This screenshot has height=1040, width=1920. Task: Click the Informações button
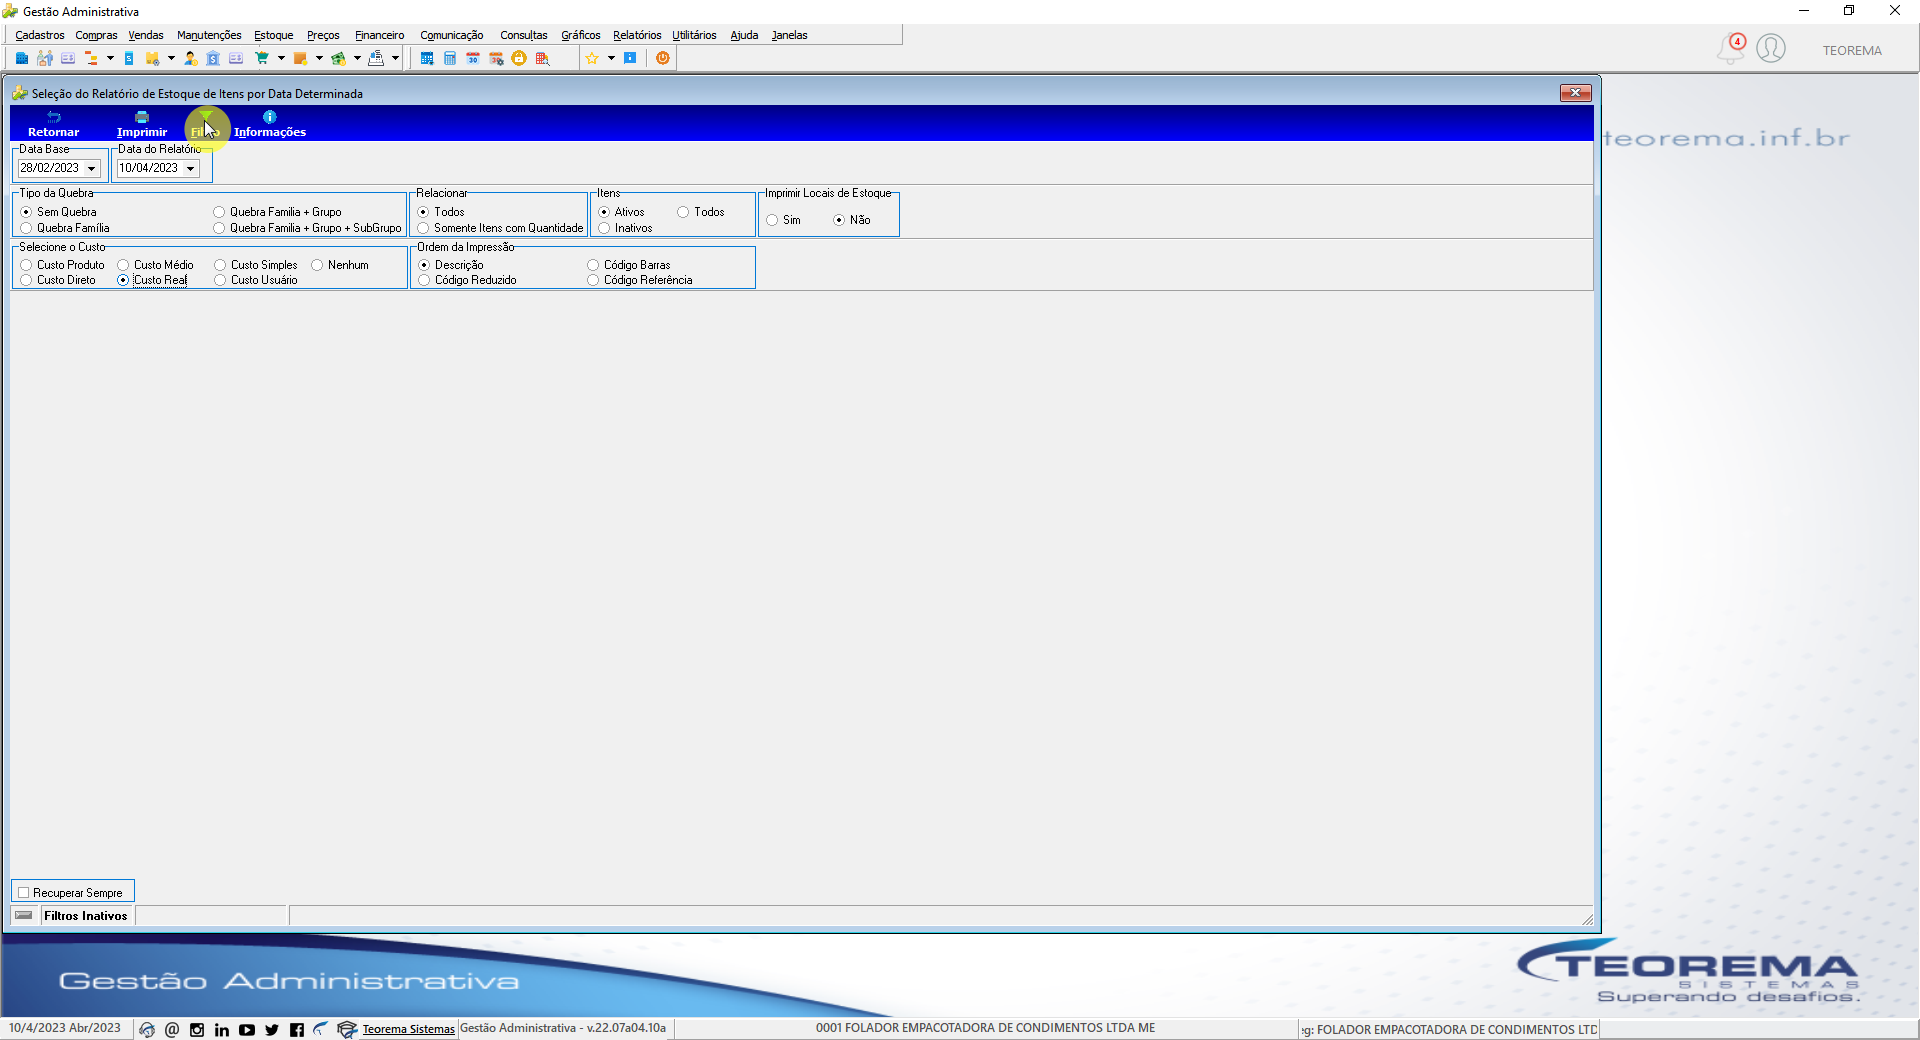coord(270,124)
